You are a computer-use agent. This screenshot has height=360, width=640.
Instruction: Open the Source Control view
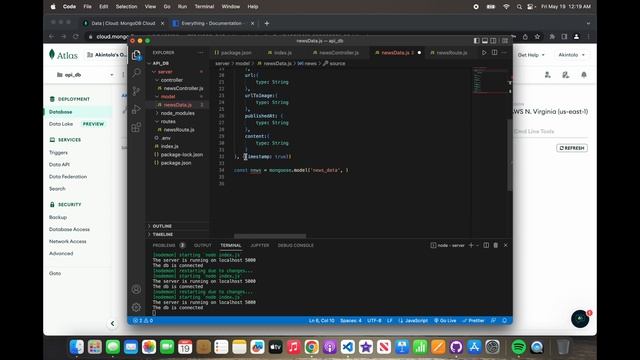tap(136, 91)
